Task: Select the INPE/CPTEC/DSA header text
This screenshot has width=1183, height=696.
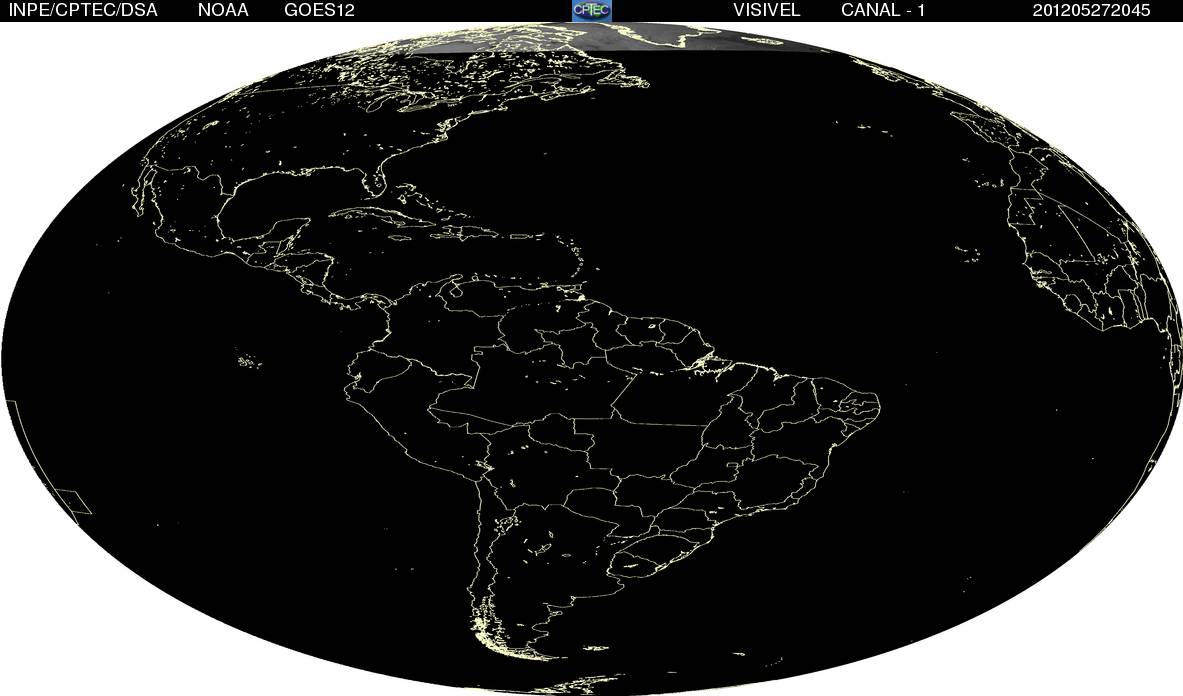Action: pyautogui.click(x=82, y=11)
